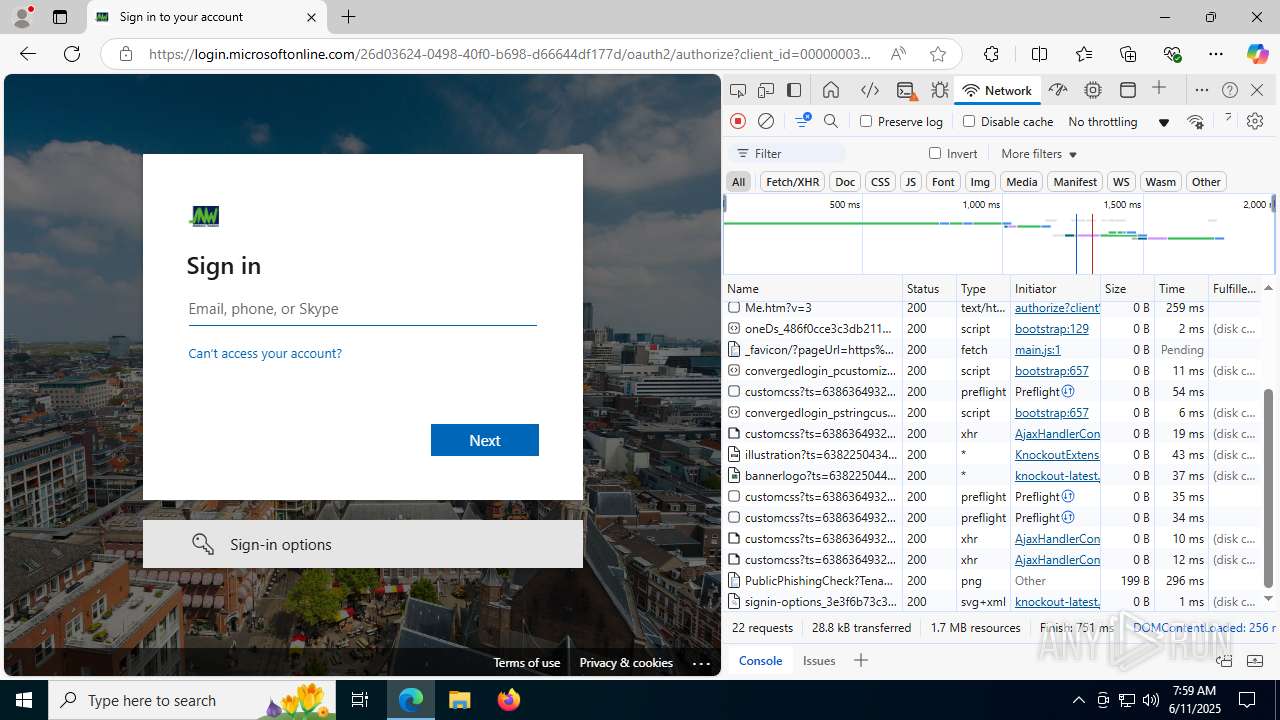Screen dimensions: 1280x720
Task: Select the Fetch/XHR filter chip
Action: tap(792, 181)
